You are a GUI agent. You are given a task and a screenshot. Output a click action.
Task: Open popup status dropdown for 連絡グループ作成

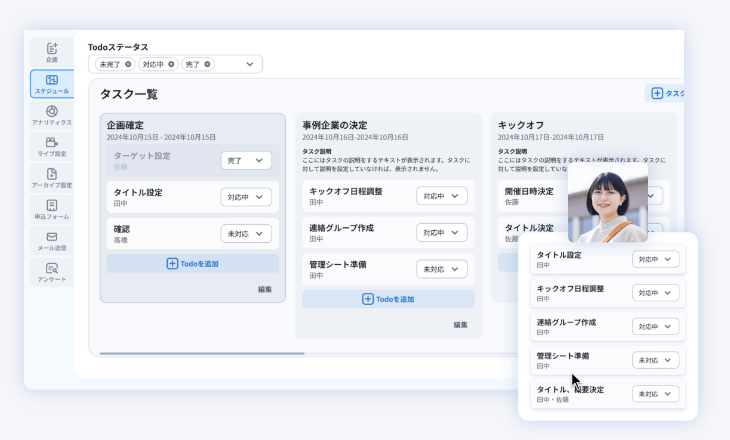point(655,326)
